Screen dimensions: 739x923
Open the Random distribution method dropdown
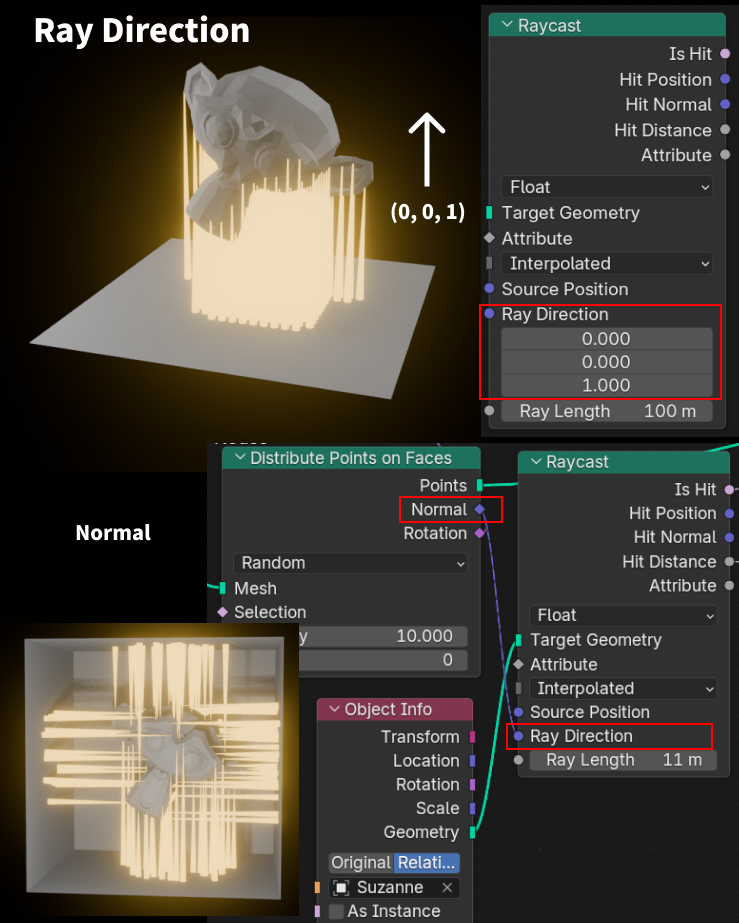[350, 563]
